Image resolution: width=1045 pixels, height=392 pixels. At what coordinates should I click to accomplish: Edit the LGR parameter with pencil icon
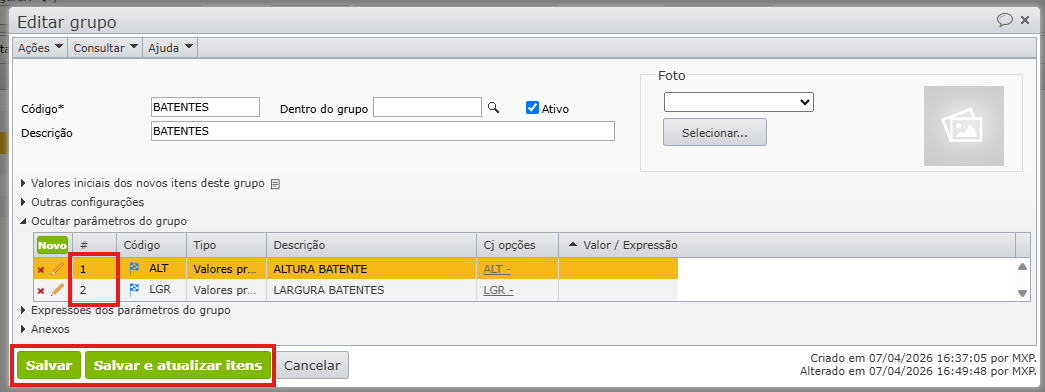(57, 290)
